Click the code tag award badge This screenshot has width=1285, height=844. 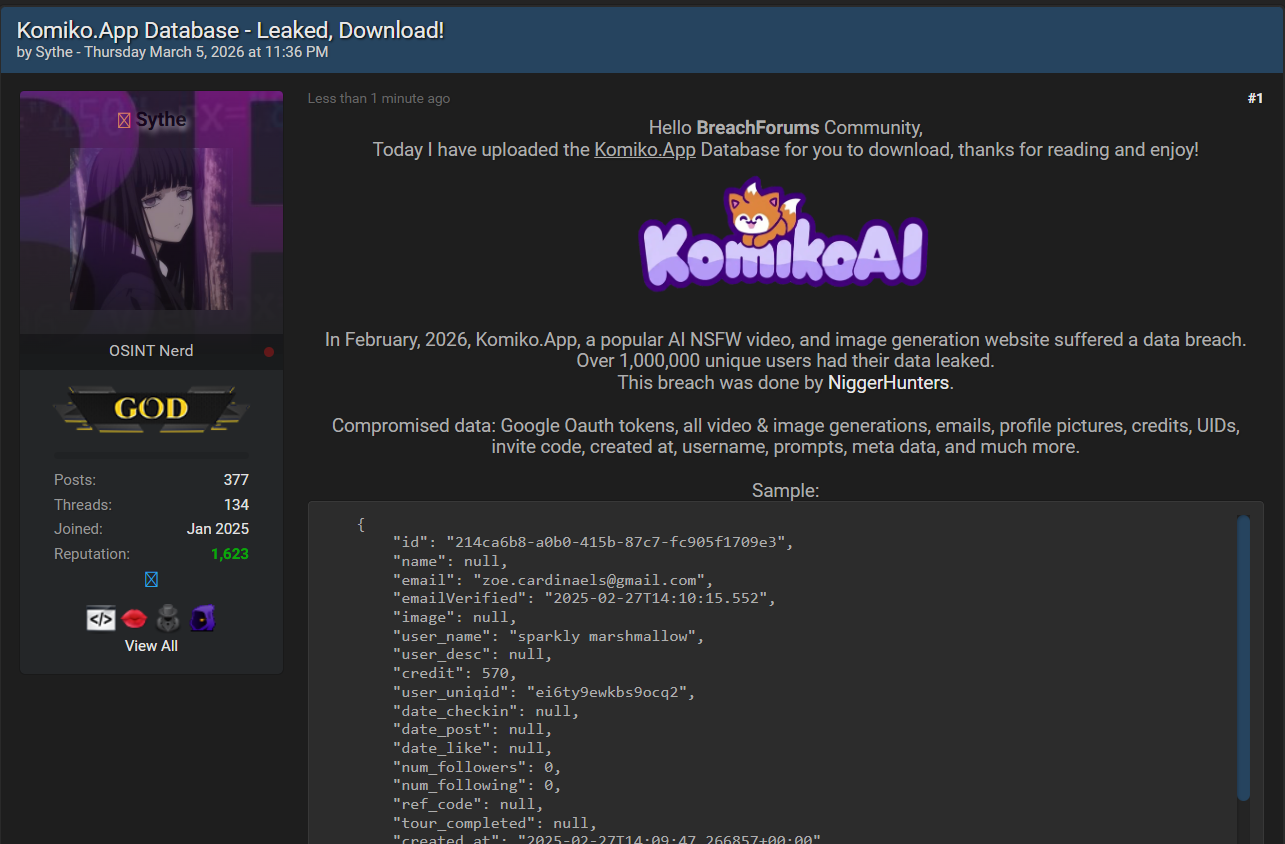pos(101,619)
